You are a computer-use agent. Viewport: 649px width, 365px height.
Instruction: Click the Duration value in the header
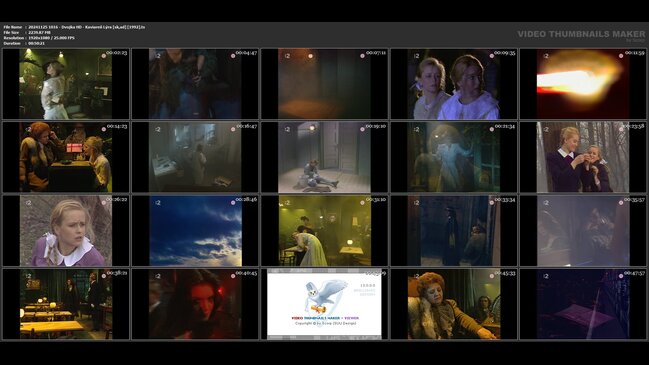coord(36,43)
